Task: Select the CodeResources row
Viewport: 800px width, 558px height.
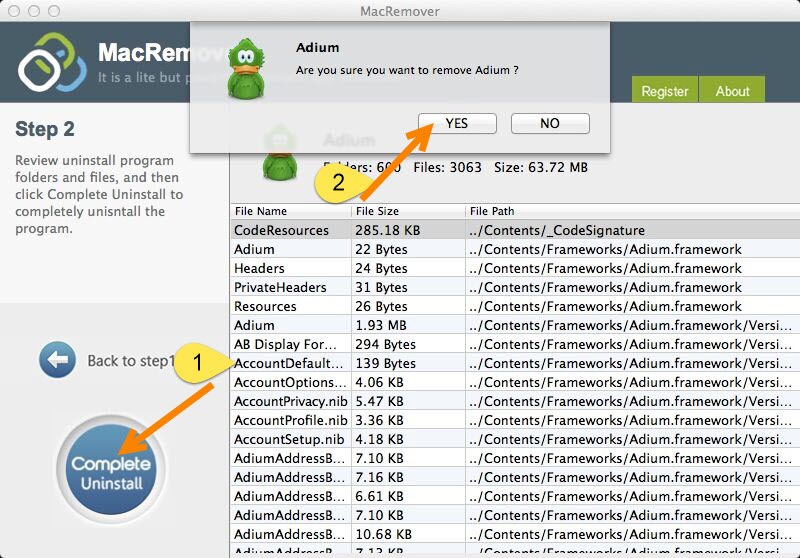Action: click(x=515, y=230)
